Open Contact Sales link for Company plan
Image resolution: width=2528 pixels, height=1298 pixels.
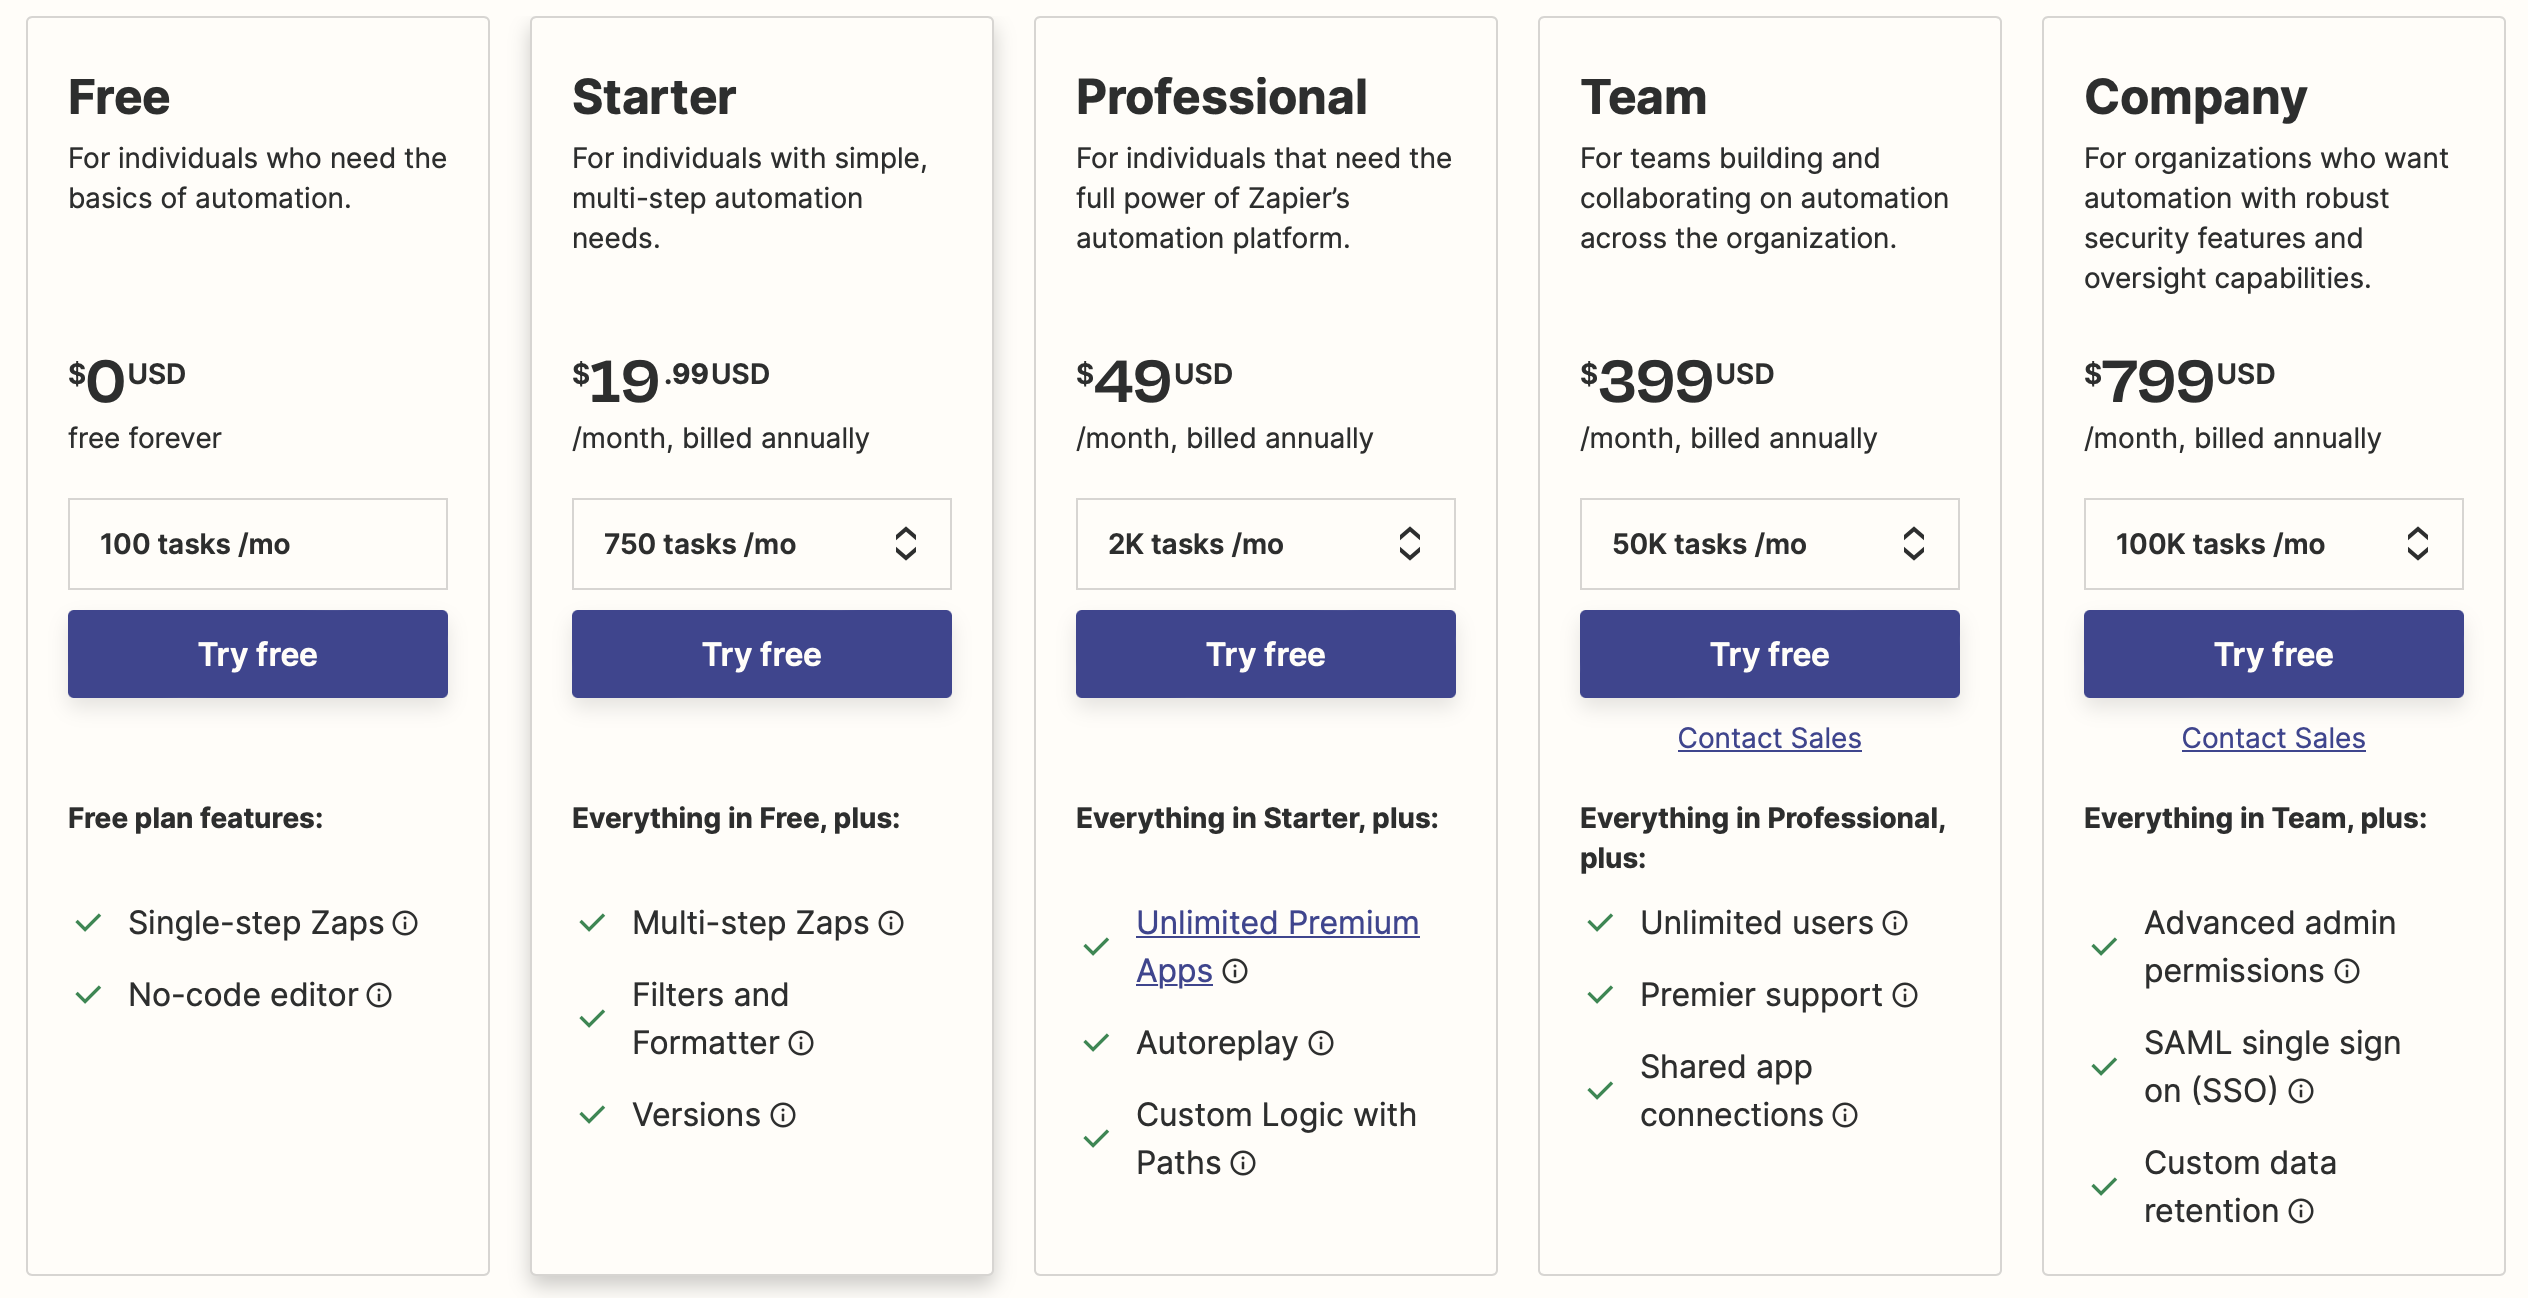[2273, 738]
